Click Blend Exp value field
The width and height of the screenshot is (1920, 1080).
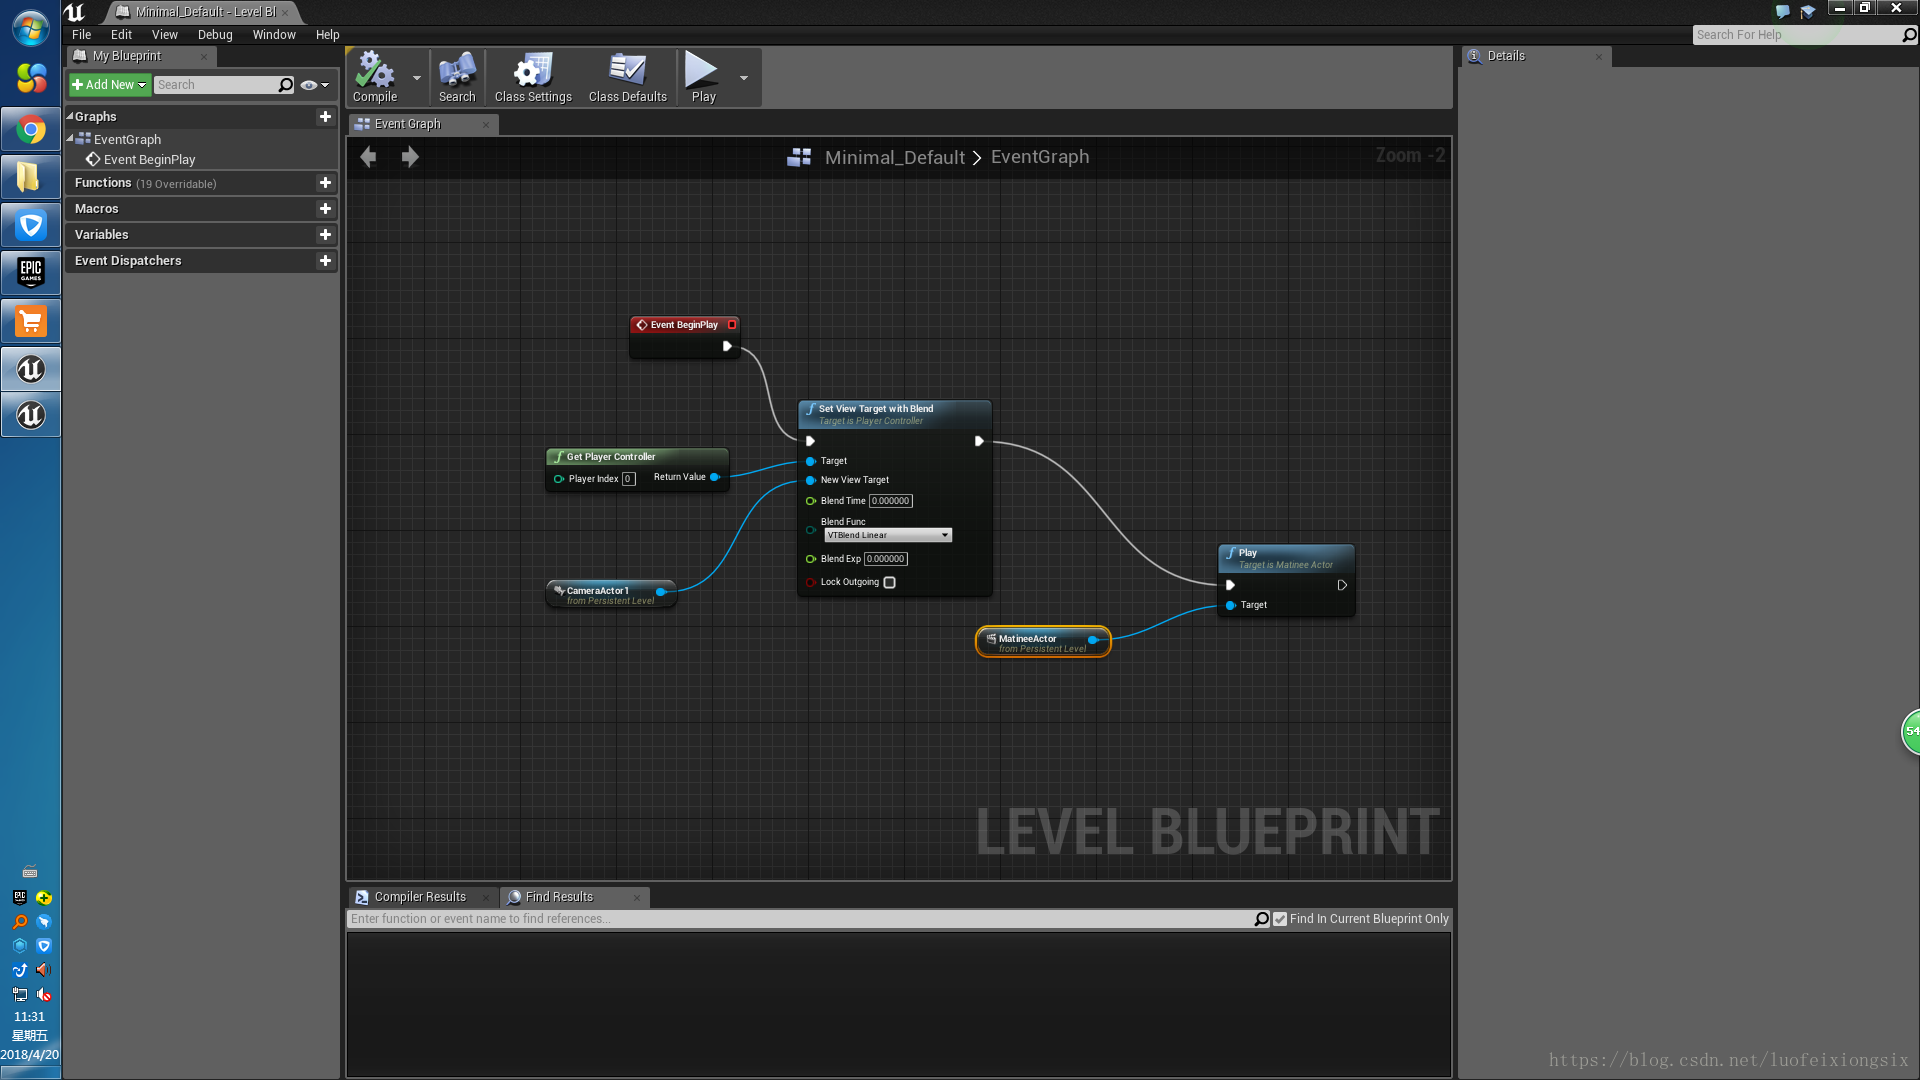[886, 559]
